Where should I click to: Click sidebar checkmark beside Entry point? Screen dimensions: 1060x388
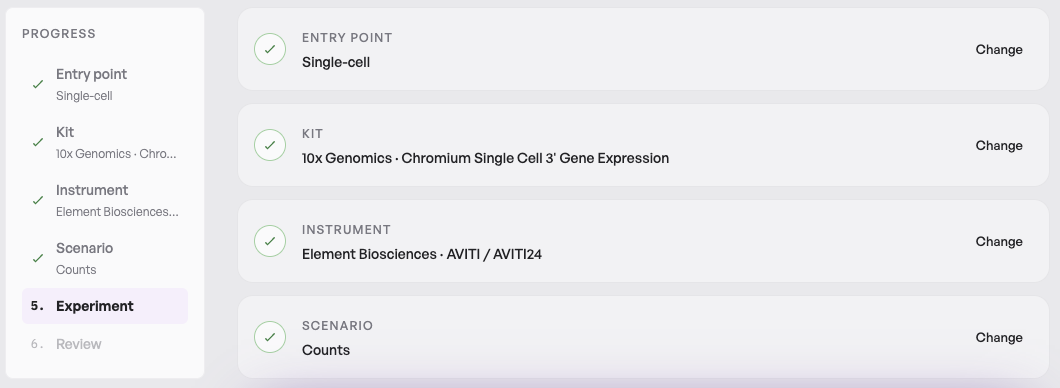pos(38,84)
